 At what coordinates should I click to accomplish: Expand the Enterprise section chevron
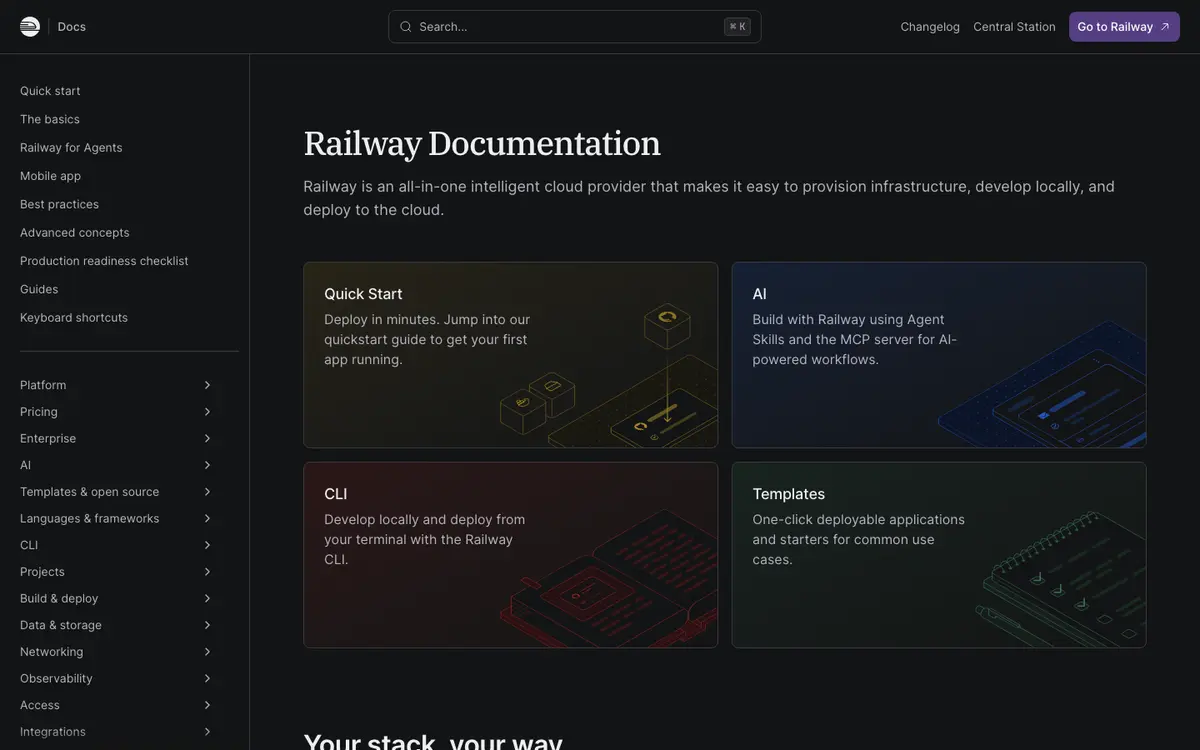[207, 439]
